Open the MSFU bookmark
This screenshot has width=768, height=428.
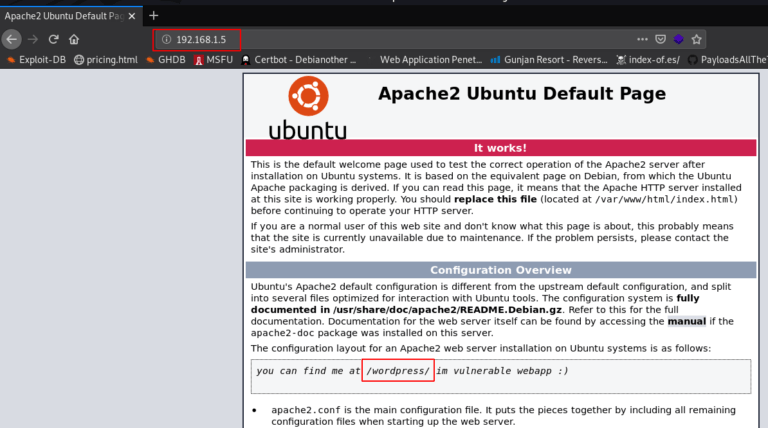click(x=213, y=60)
